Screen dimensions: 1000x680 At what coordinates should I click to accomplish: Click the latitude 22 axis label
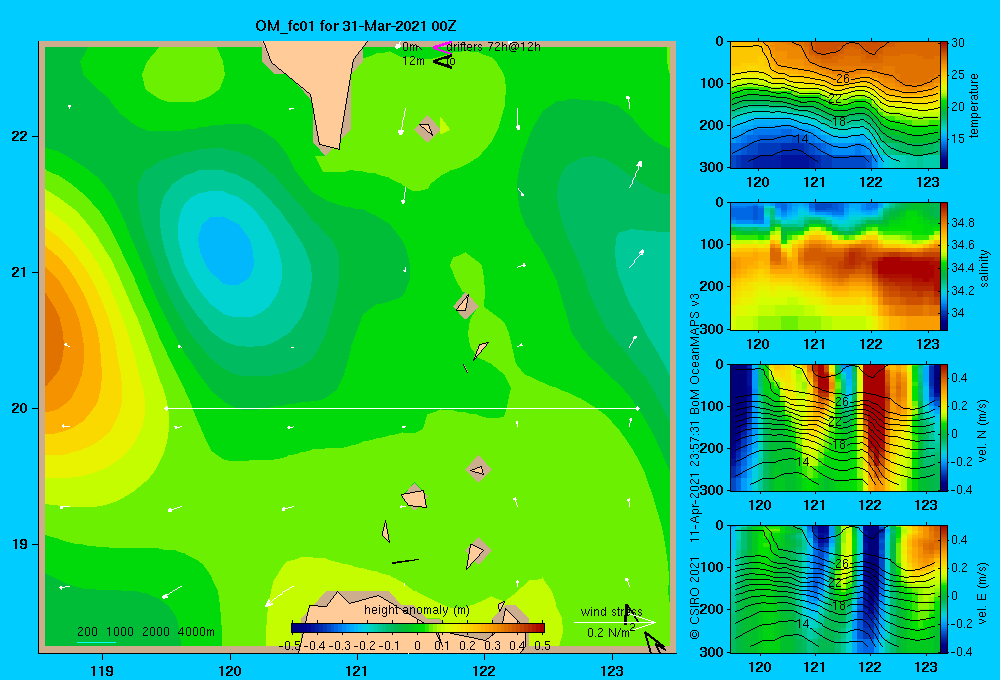pyautogui.click(x=20, y=137)
